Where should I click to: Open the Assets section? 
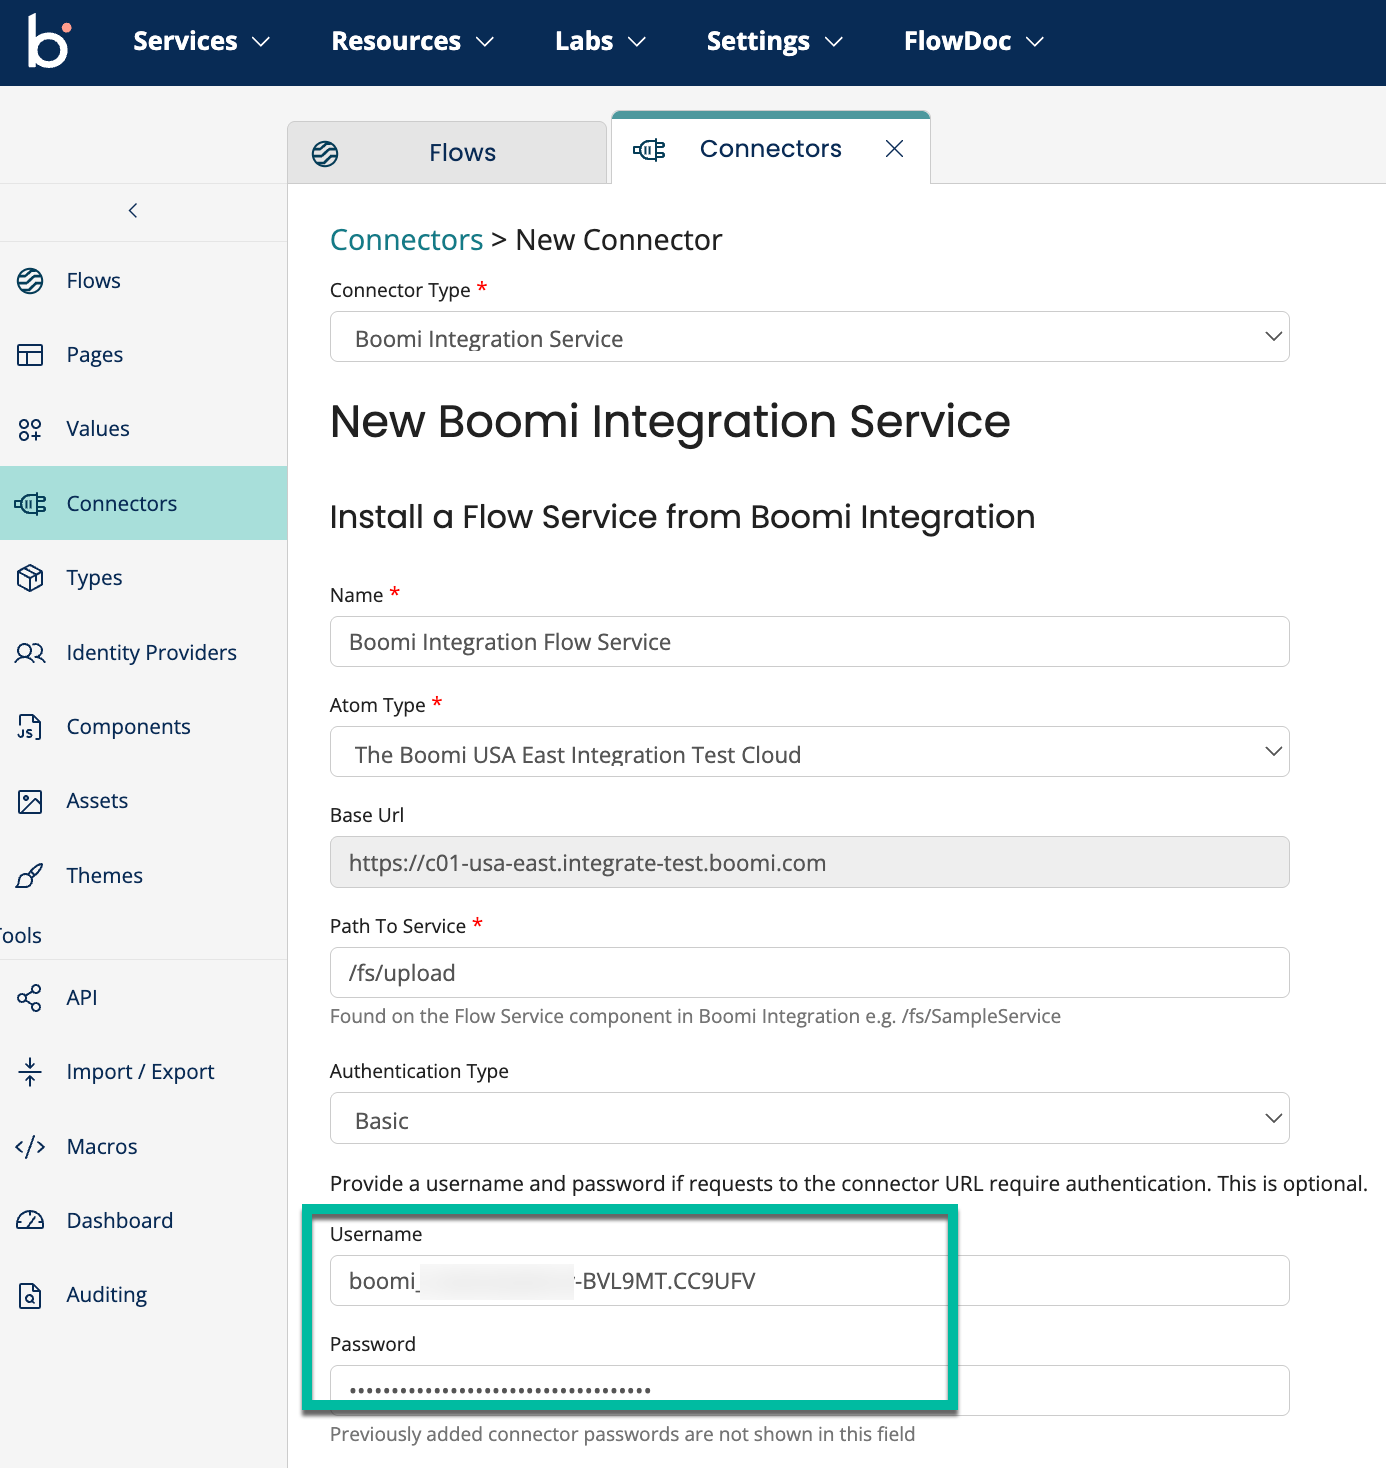click(97, 800)
